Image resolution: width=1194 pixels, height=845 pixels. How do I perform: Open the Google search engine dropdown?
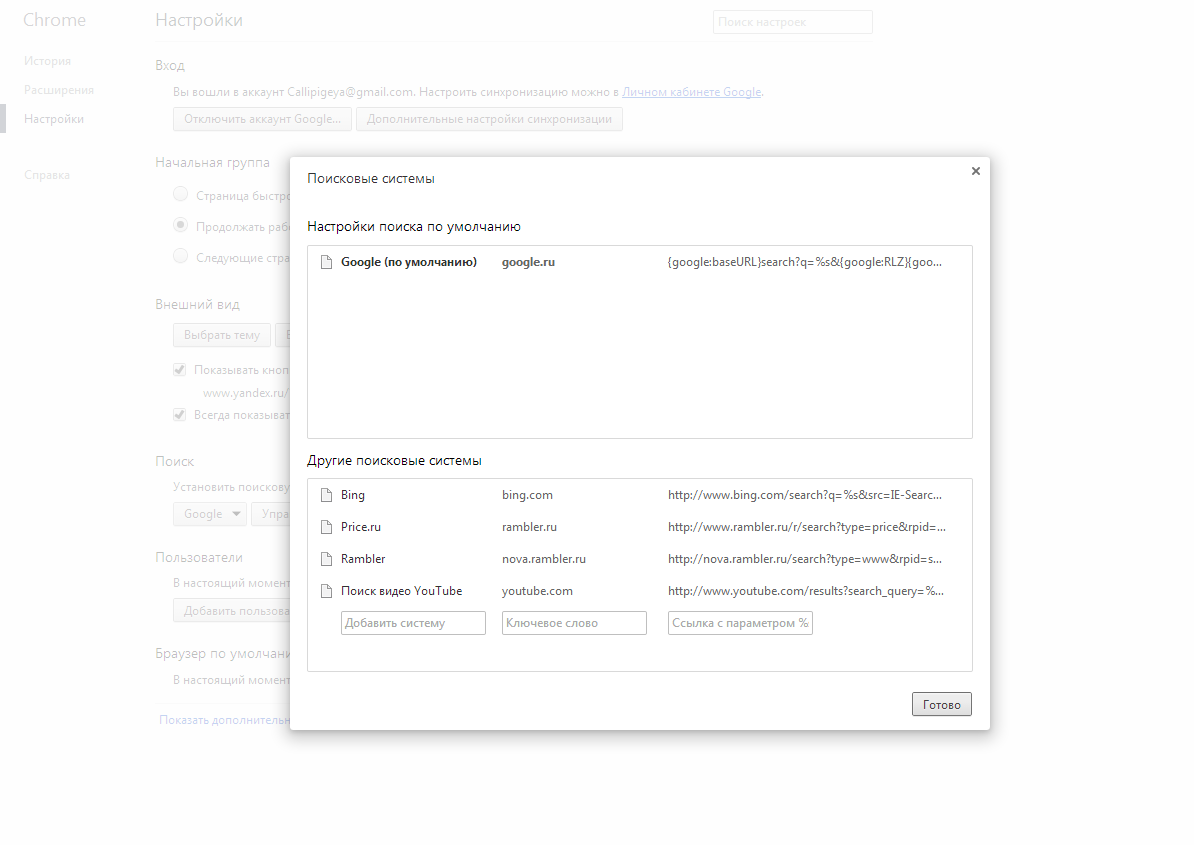210,514
